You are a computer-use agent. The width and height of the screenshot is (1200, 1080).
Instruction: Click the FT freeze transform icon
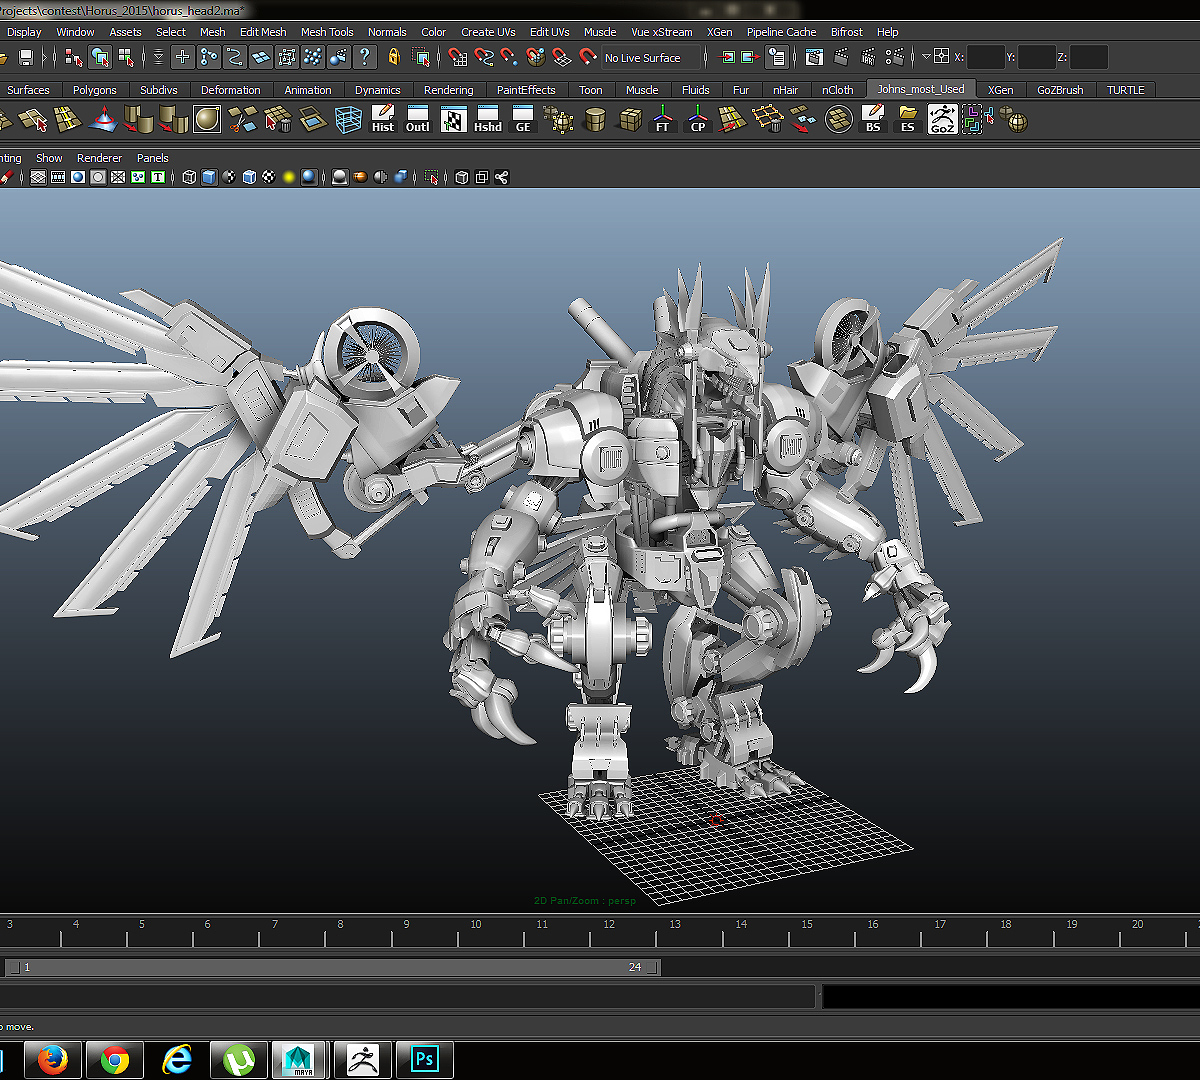tap(663, 120)
